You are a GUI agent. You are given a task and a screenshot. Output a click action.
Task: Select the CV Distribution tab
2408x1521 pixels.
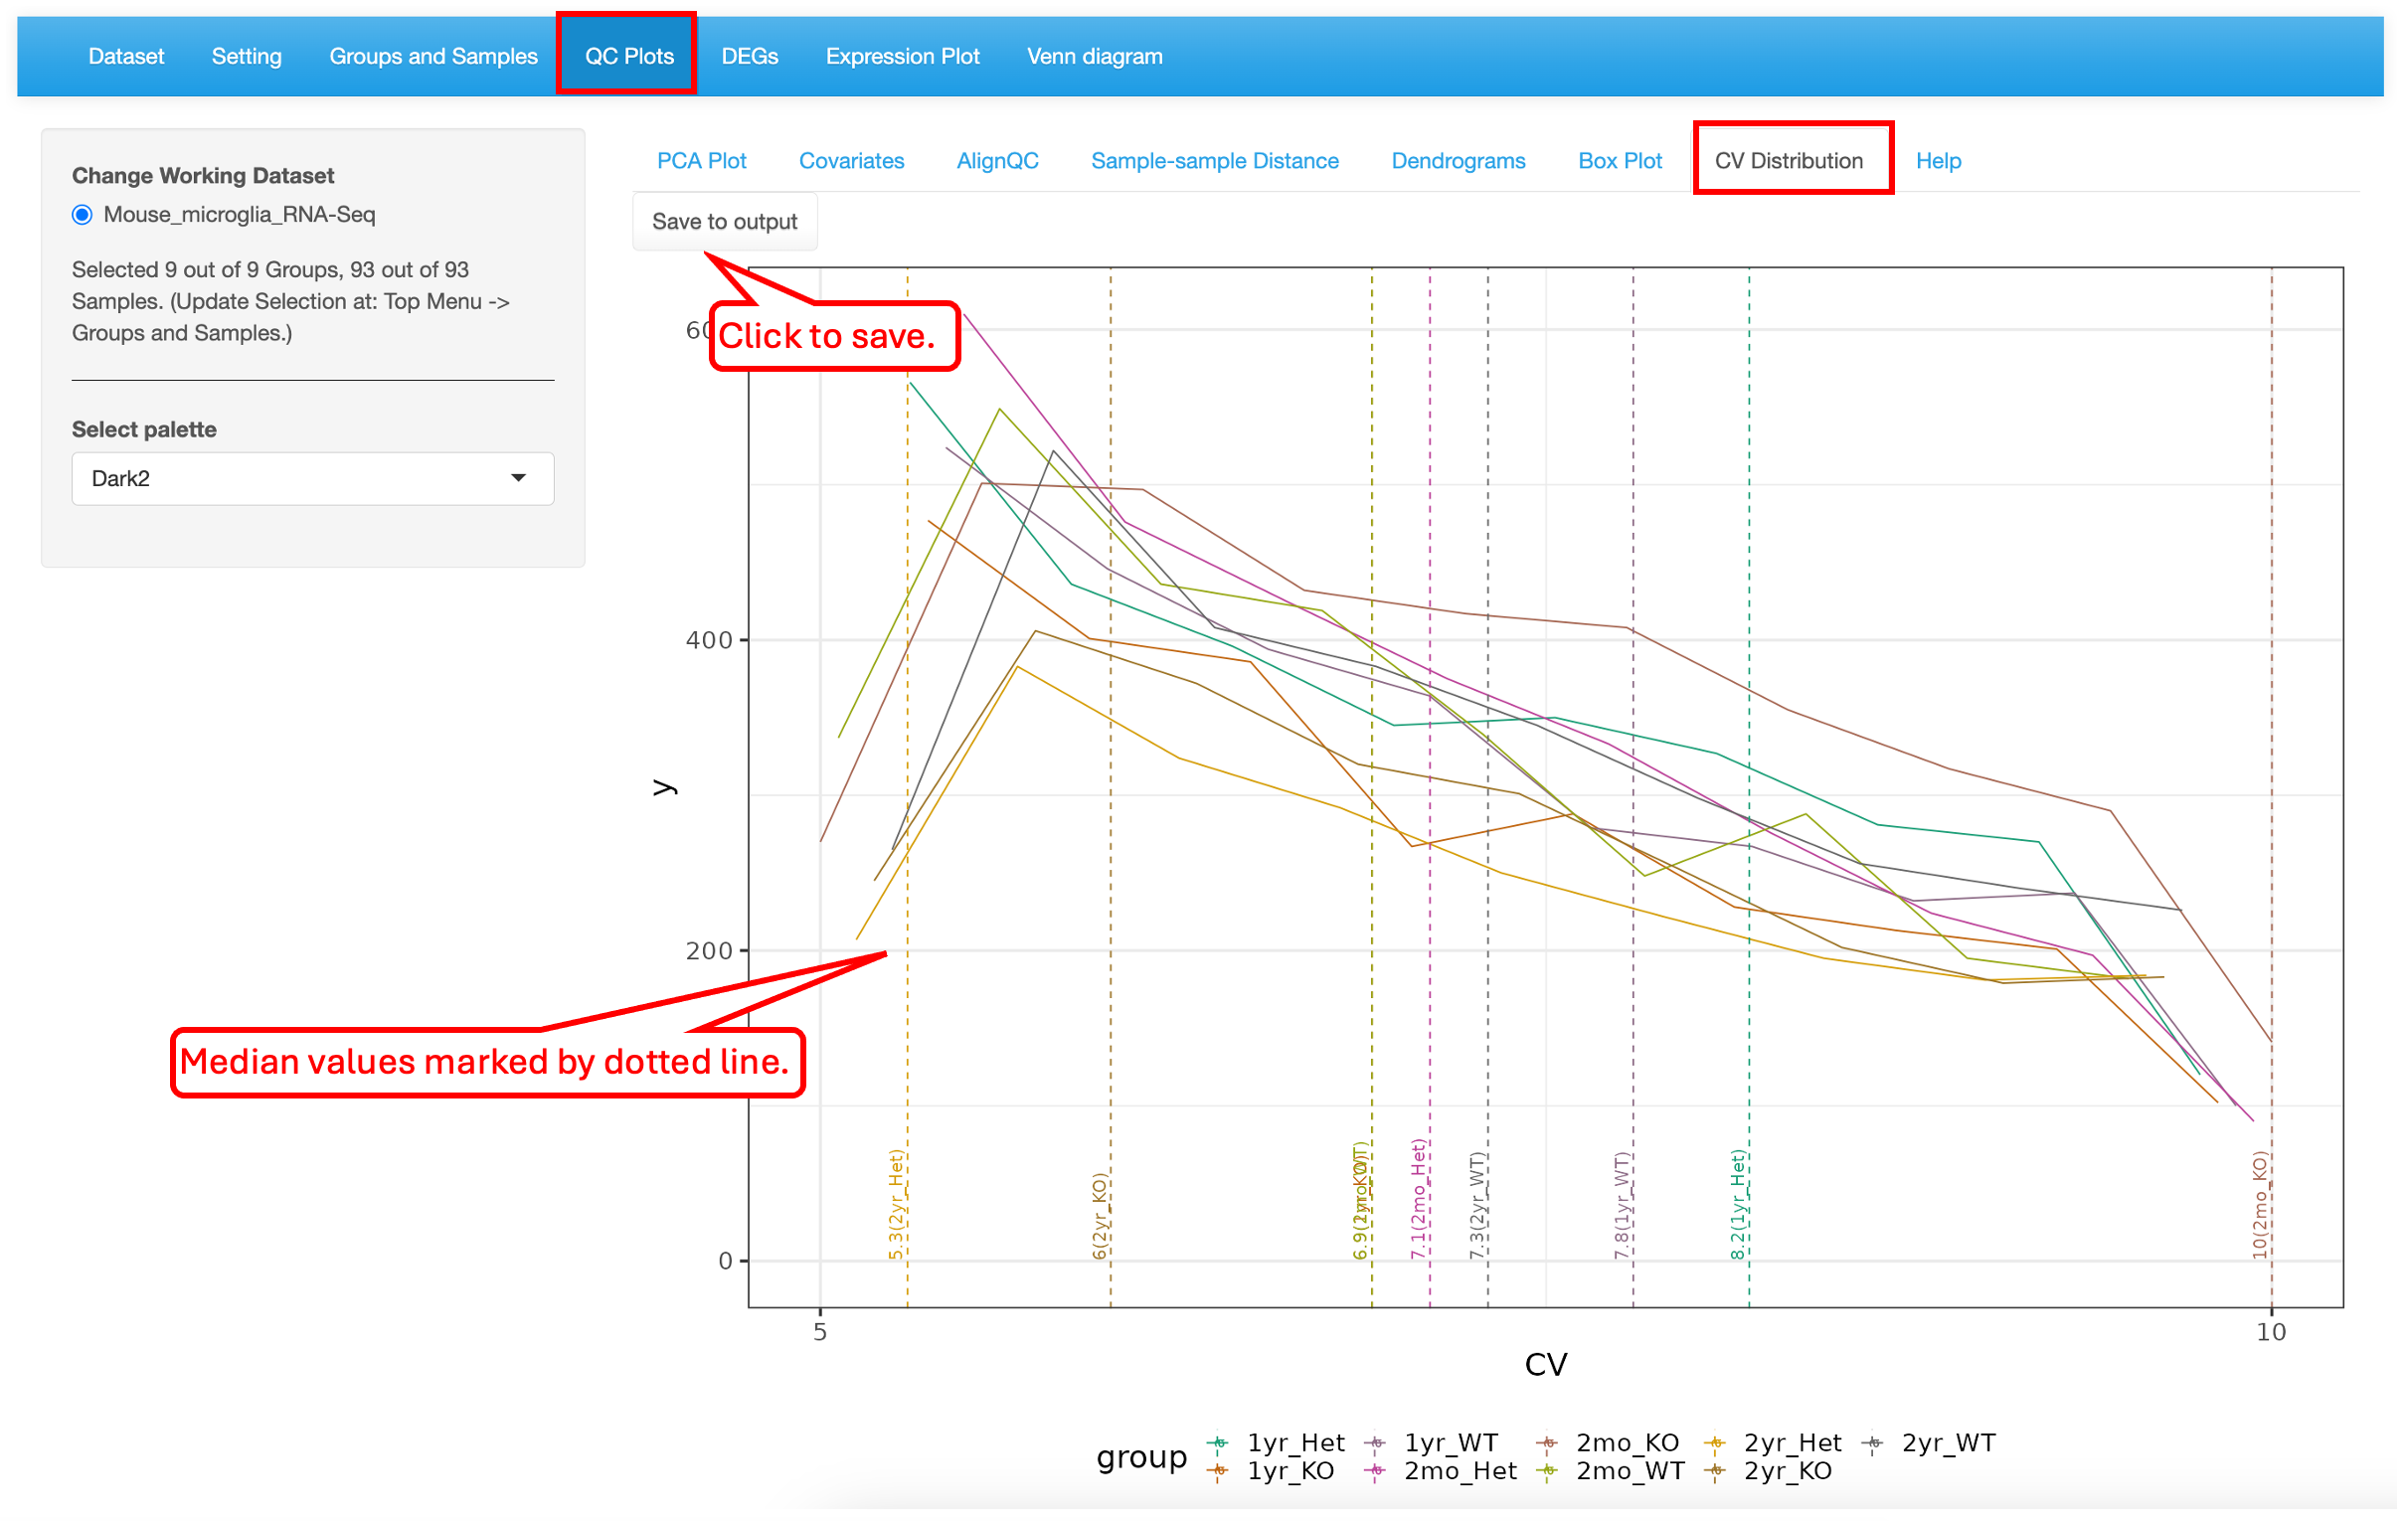(x=1789, y=161)
